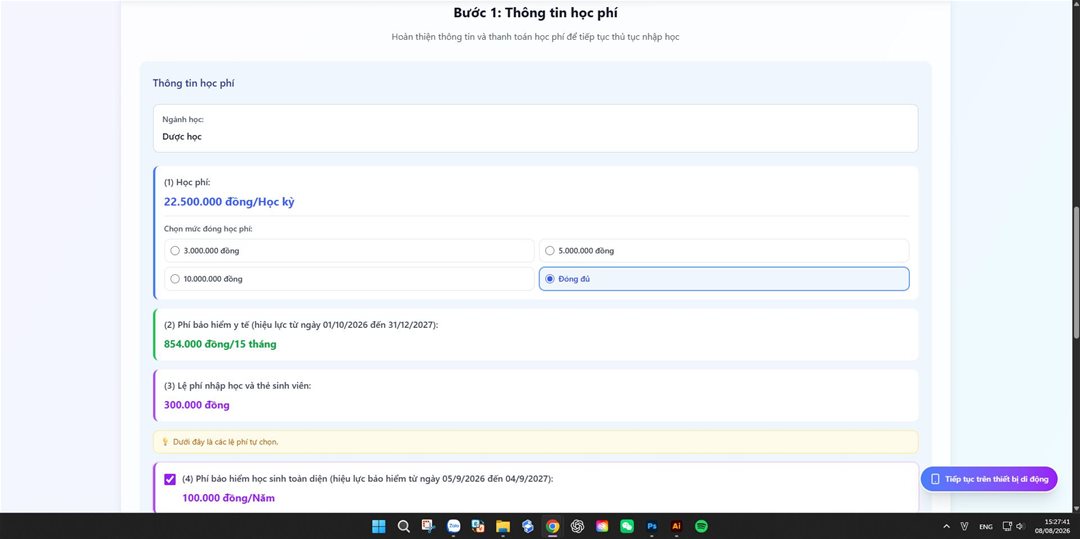Open Zalo from the taskbar
This screenshot has width=1080, height=539.
pos(453,527)
